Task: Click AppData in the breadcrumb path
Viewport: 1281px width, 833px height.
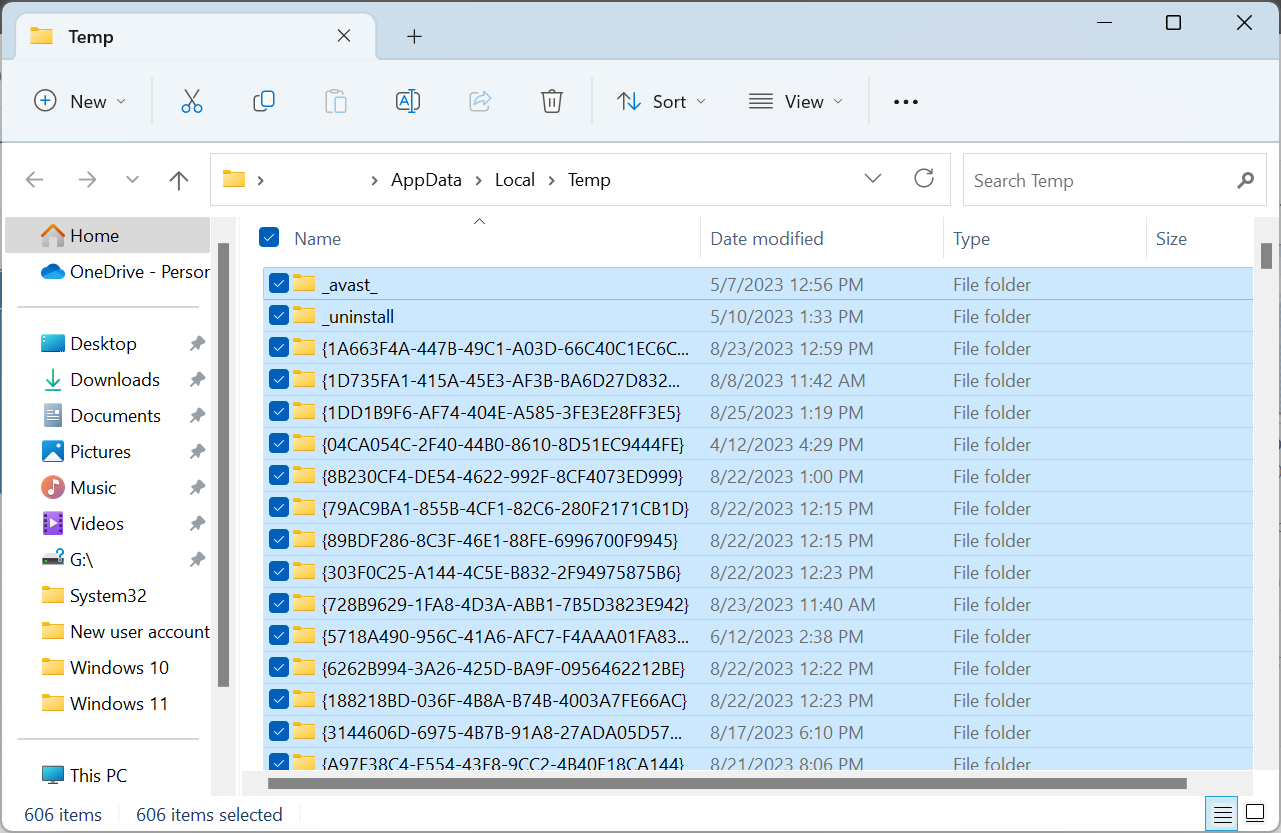Action: click(426, 180)
